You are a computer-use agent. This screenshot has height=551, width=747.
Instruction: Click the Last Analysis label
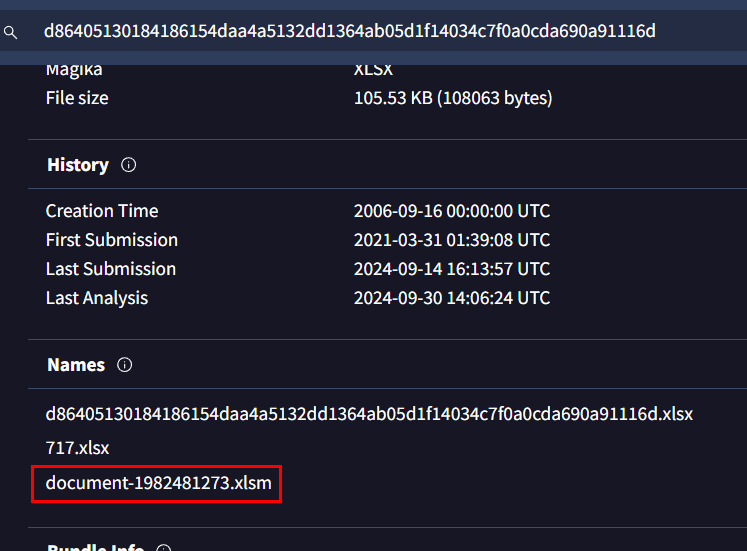pyautogui.click(x=97, y=298)
